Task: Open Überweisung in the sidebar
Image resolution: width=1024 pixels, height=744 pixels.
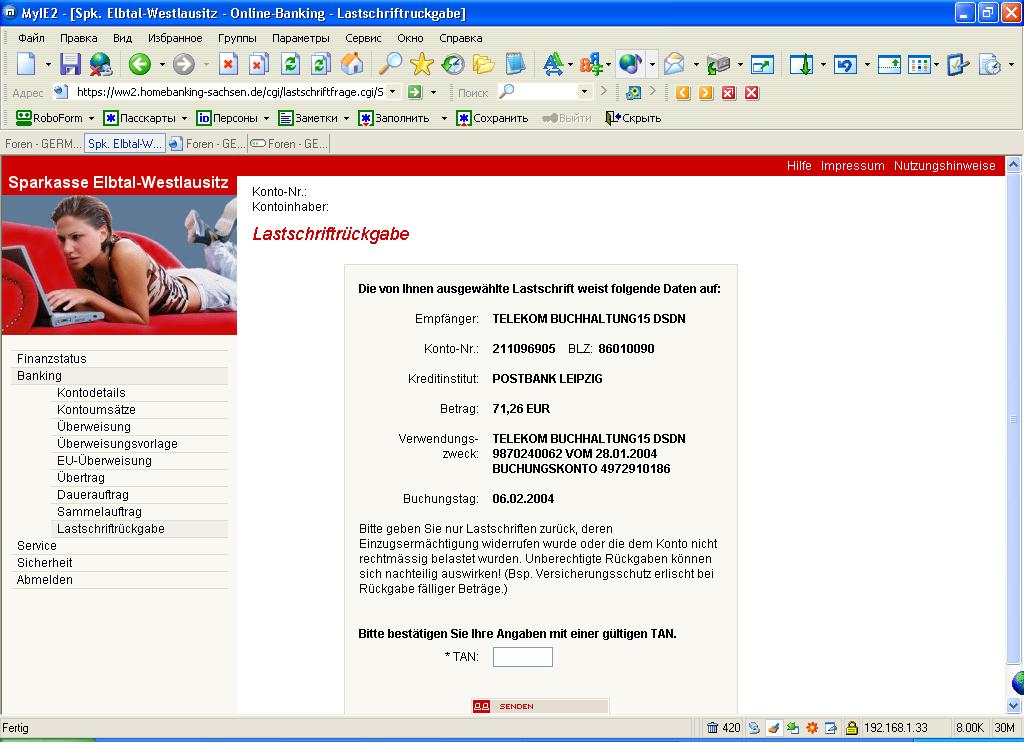Action: tap(93, 427)
